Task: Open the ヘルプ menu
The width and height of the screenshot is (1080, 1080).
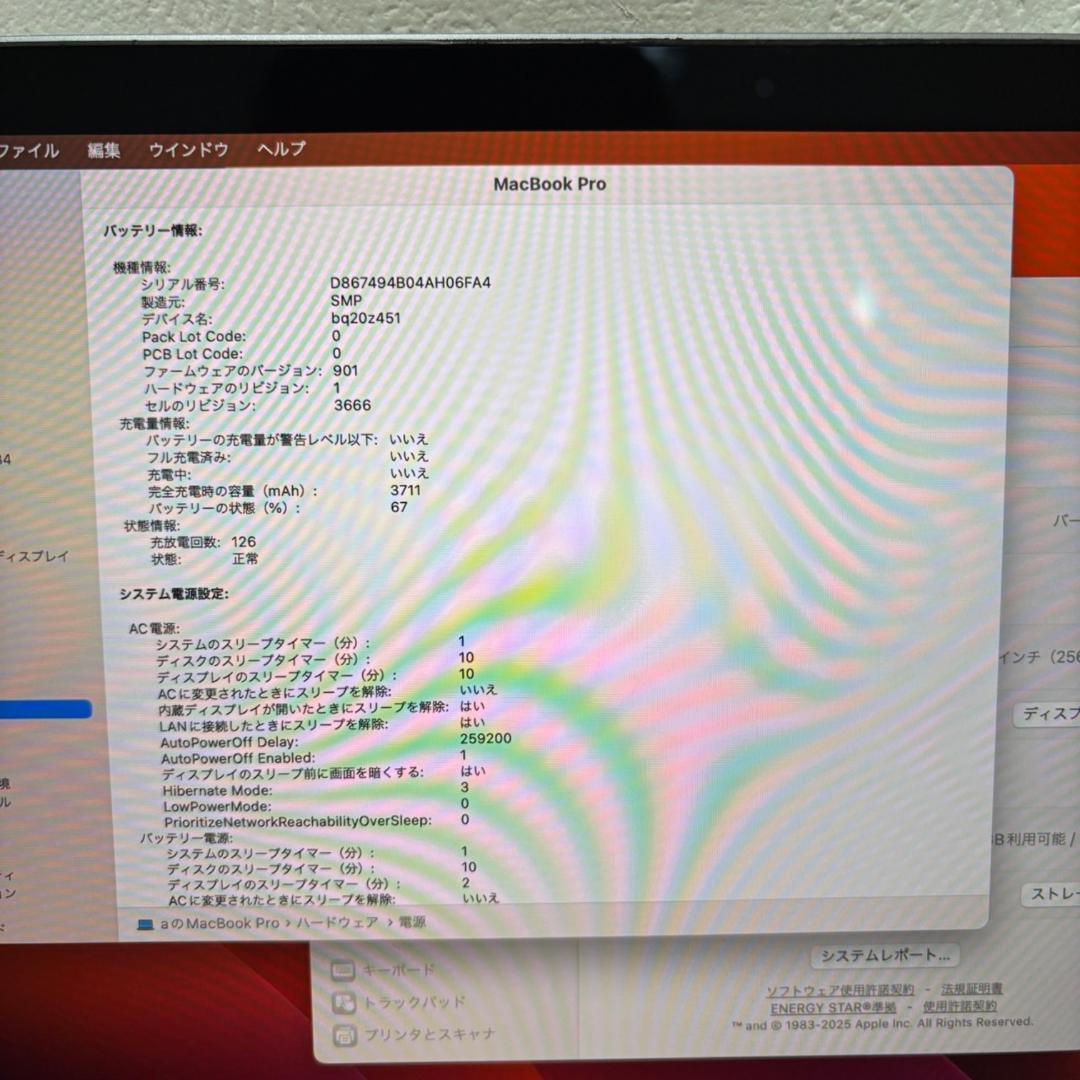Action: tap(278, 150)
